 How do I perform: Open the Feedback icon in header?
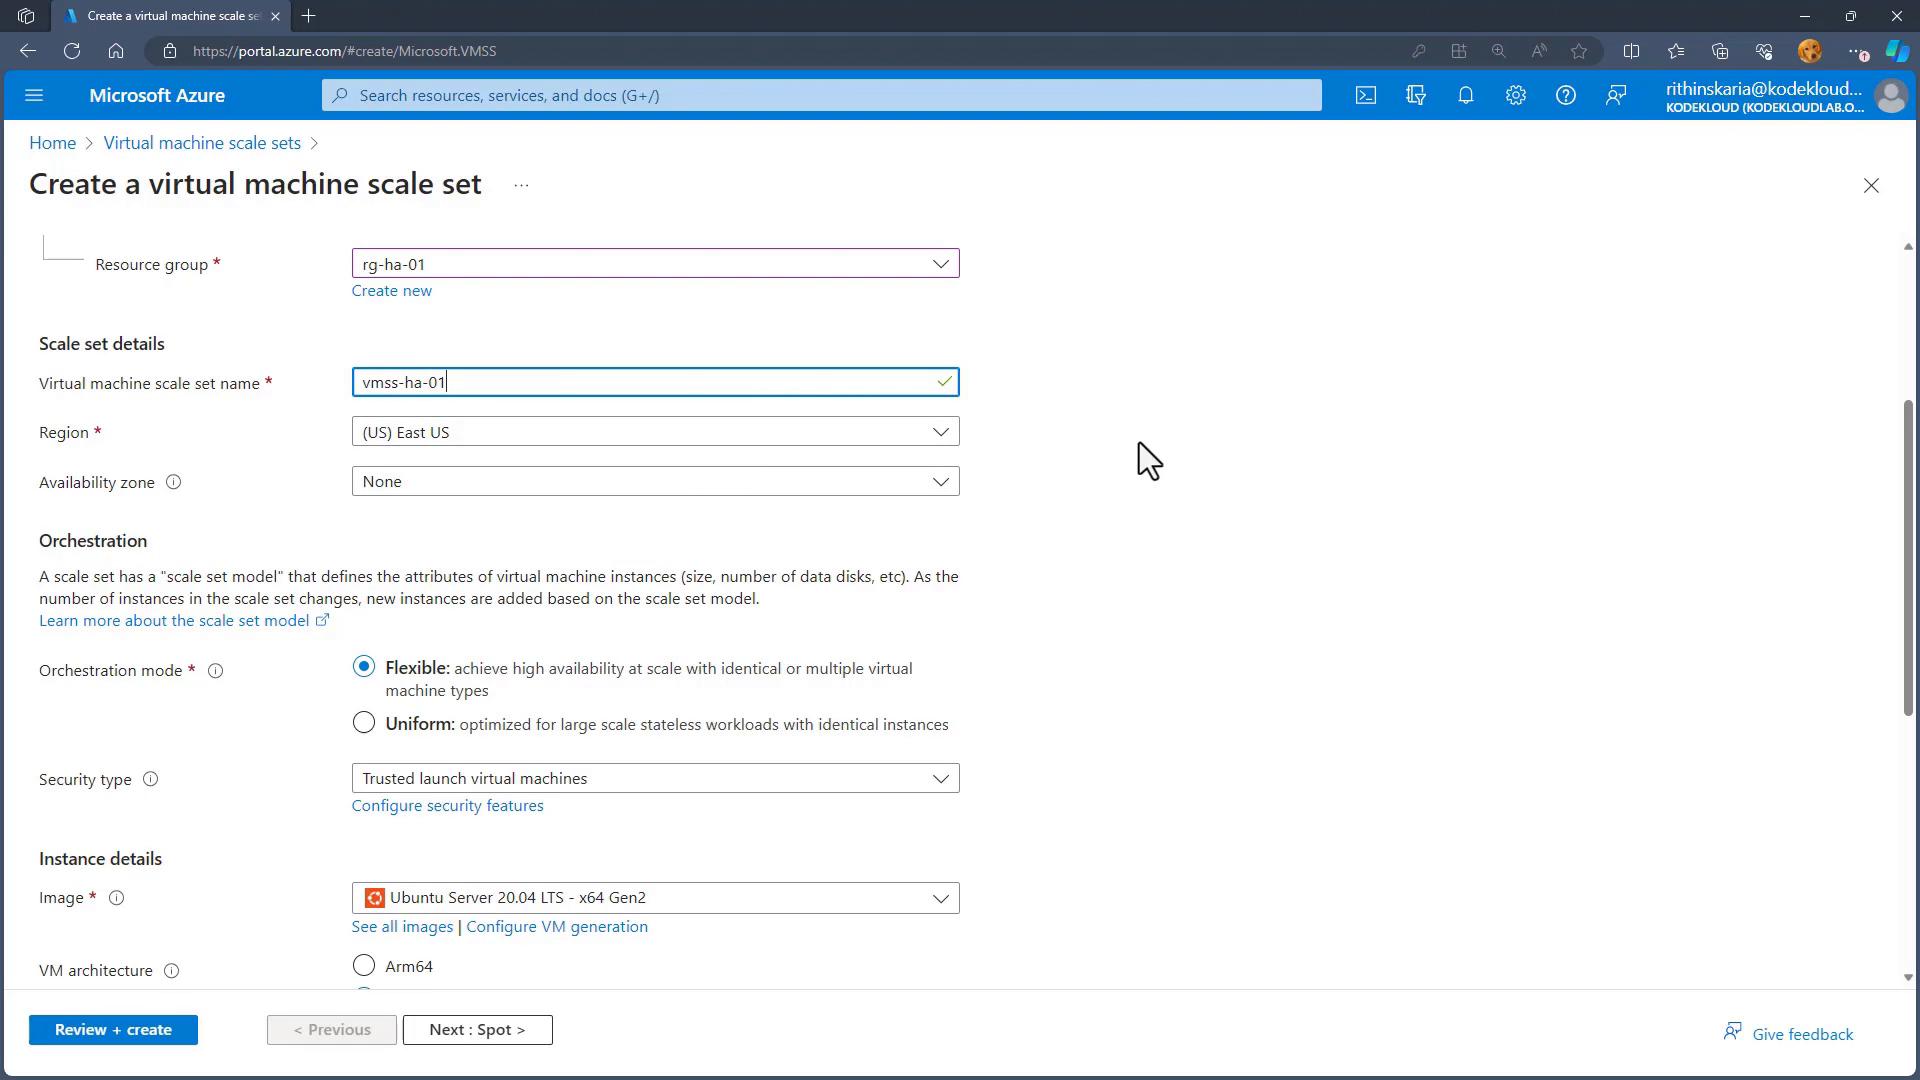pyautogui.click(x=1616, y=95)
